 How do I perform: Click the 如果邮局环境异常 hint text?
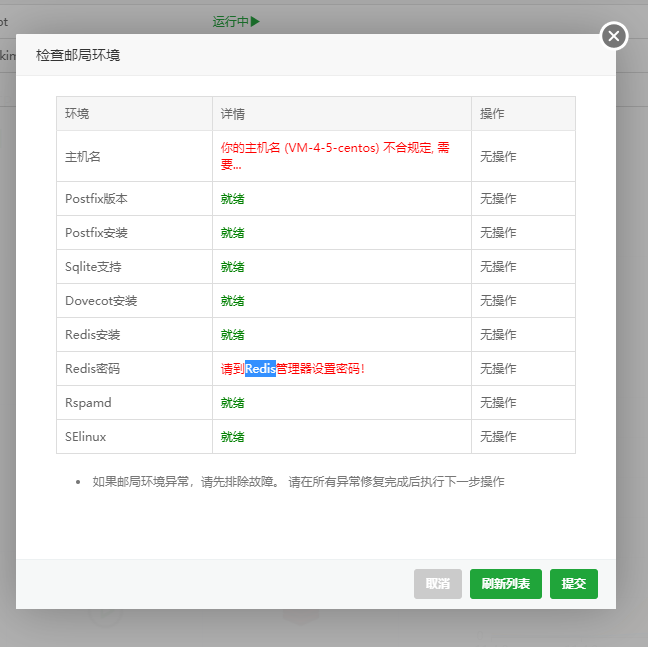pos(298,481)
